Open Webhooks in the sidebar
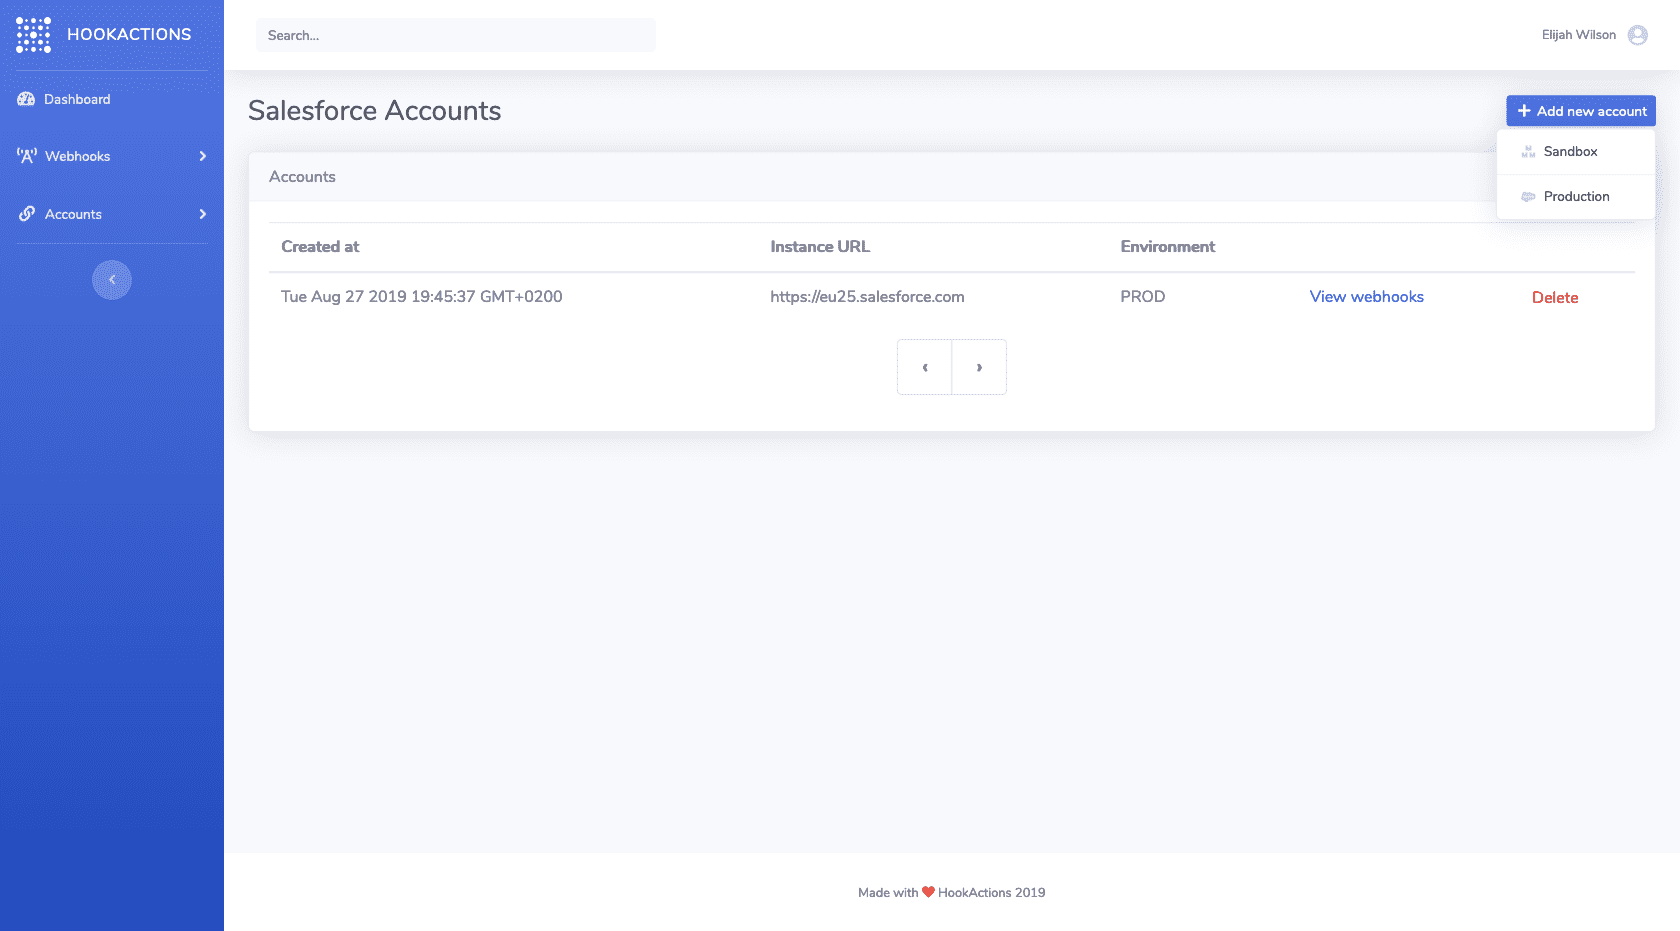This screenshot has width=1680, height=931. click(112, 156)
